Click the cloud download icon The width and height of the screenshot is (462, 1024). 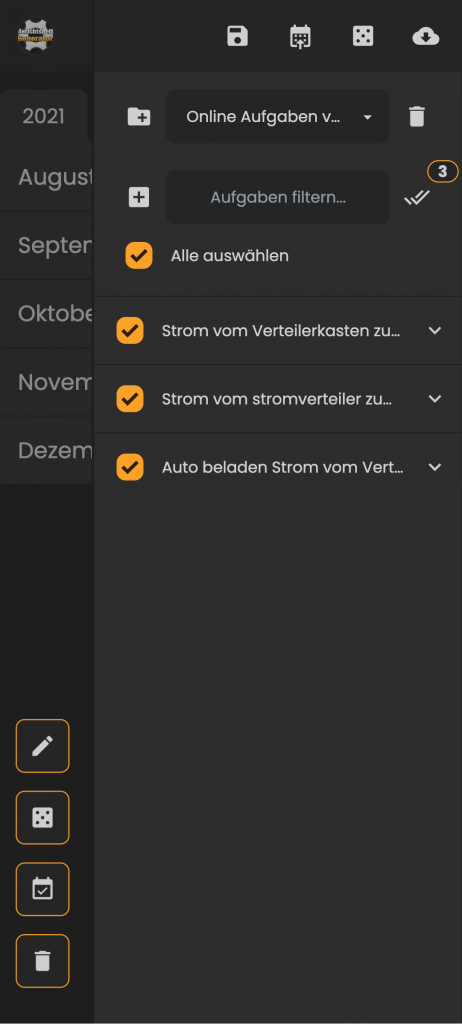point(425,37)
